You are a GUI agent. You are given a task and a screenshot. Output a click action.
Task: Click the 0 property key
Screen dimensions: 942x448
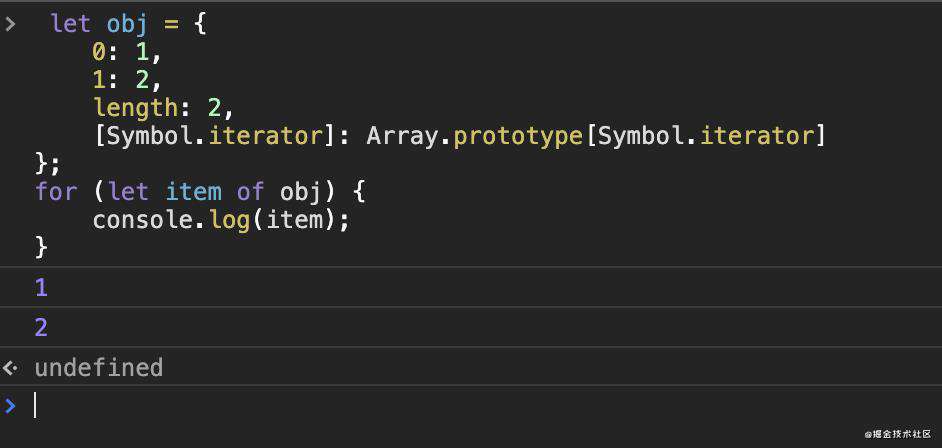99,53
